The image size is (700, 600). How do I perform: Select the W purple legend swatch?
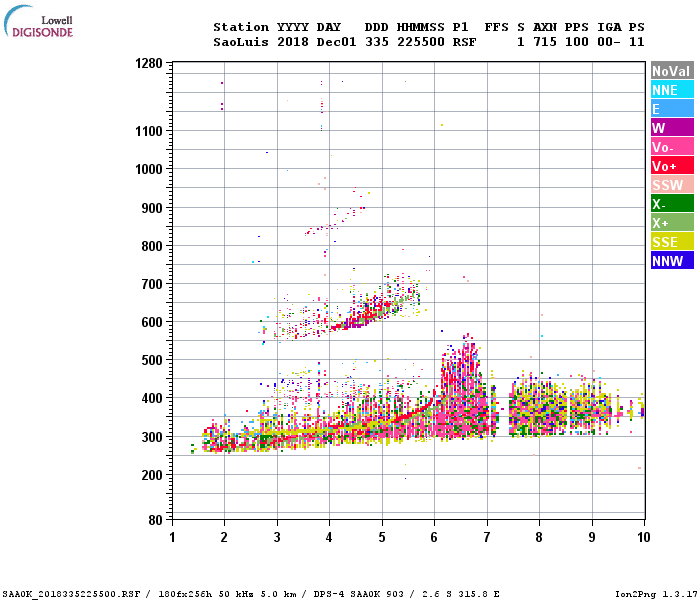[x=672, y=128]
